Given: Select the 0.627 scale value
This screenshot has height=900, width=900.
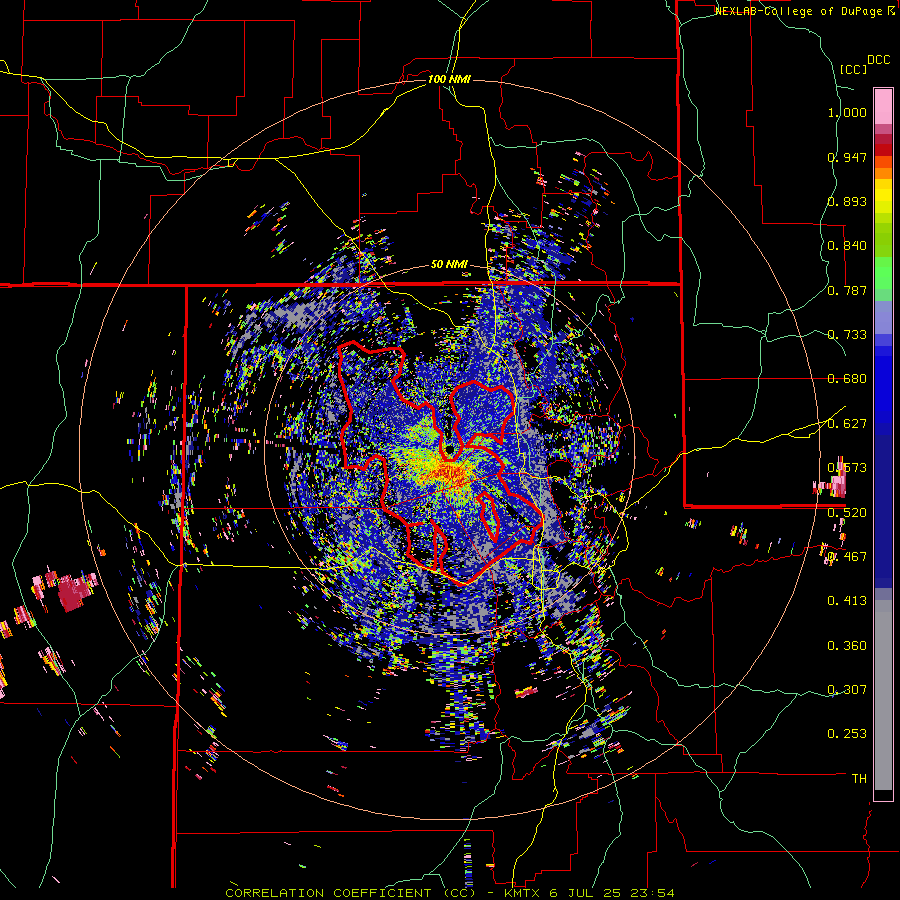Looking at the screenshot, I should (x=847, y=424).
